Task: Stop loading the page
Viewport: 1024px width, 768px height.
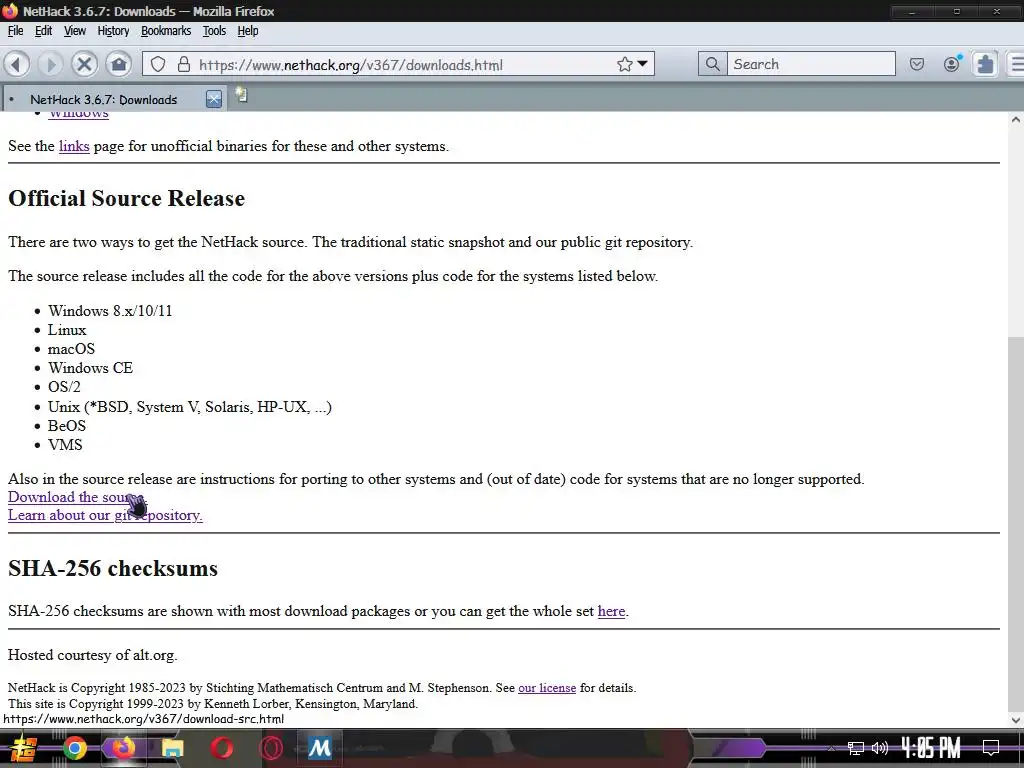Action: (84, 64)
